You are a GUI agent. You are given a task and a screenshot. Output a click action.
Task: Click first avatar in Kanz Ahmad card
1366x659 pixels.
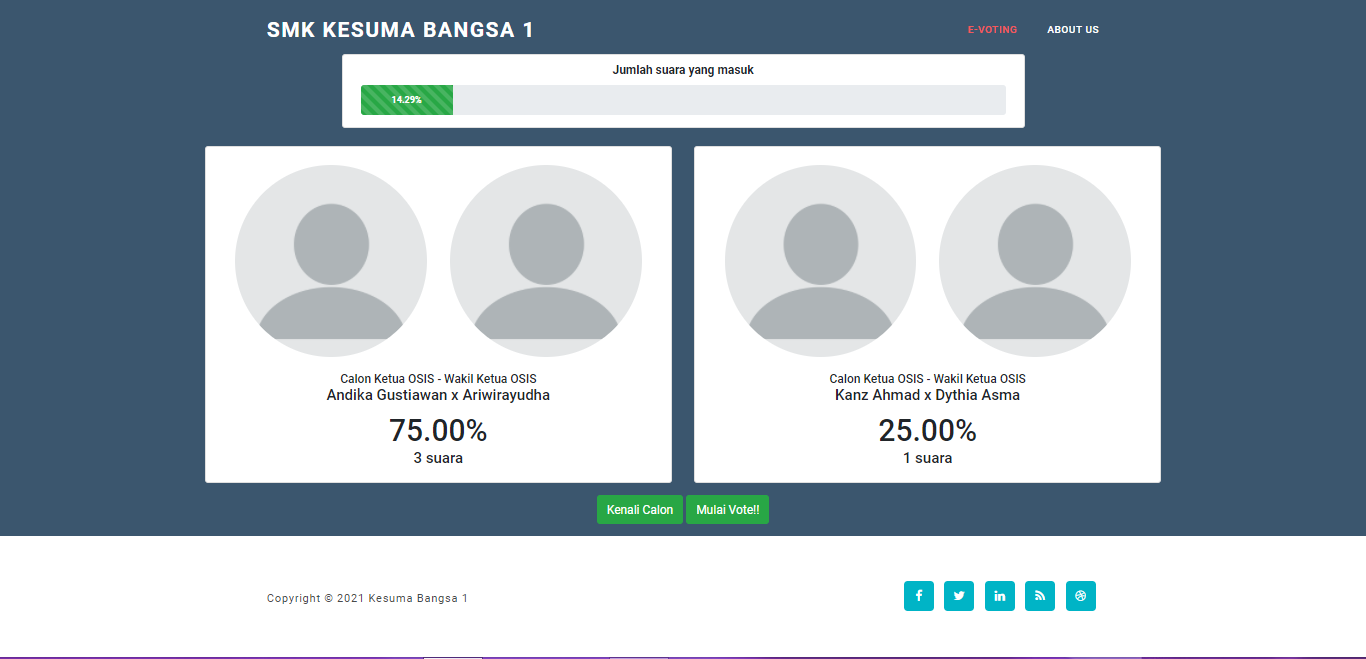[x=820, y=261]
